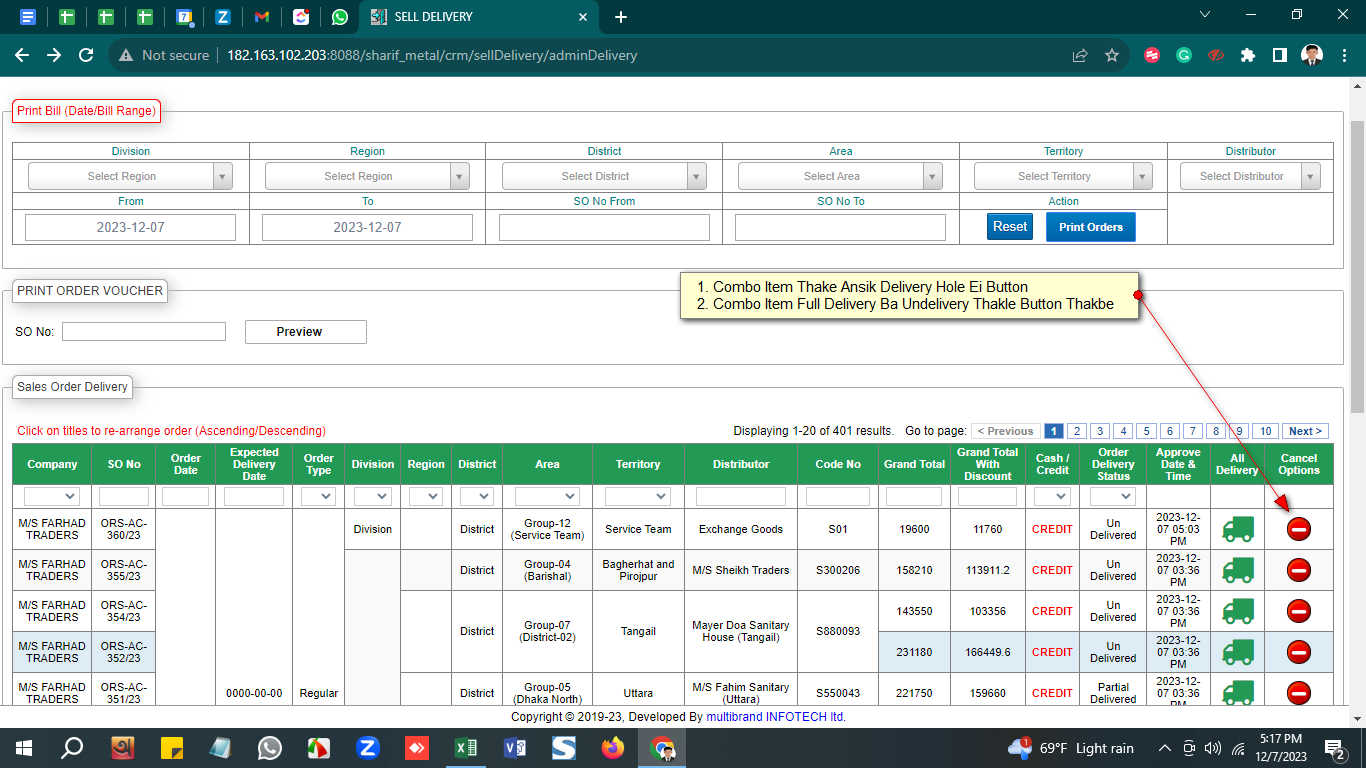This screenshot has width=1366, height=768.
Task: Deliver all for the M/S Sheikh Traders order
Action: point(1237,570)
